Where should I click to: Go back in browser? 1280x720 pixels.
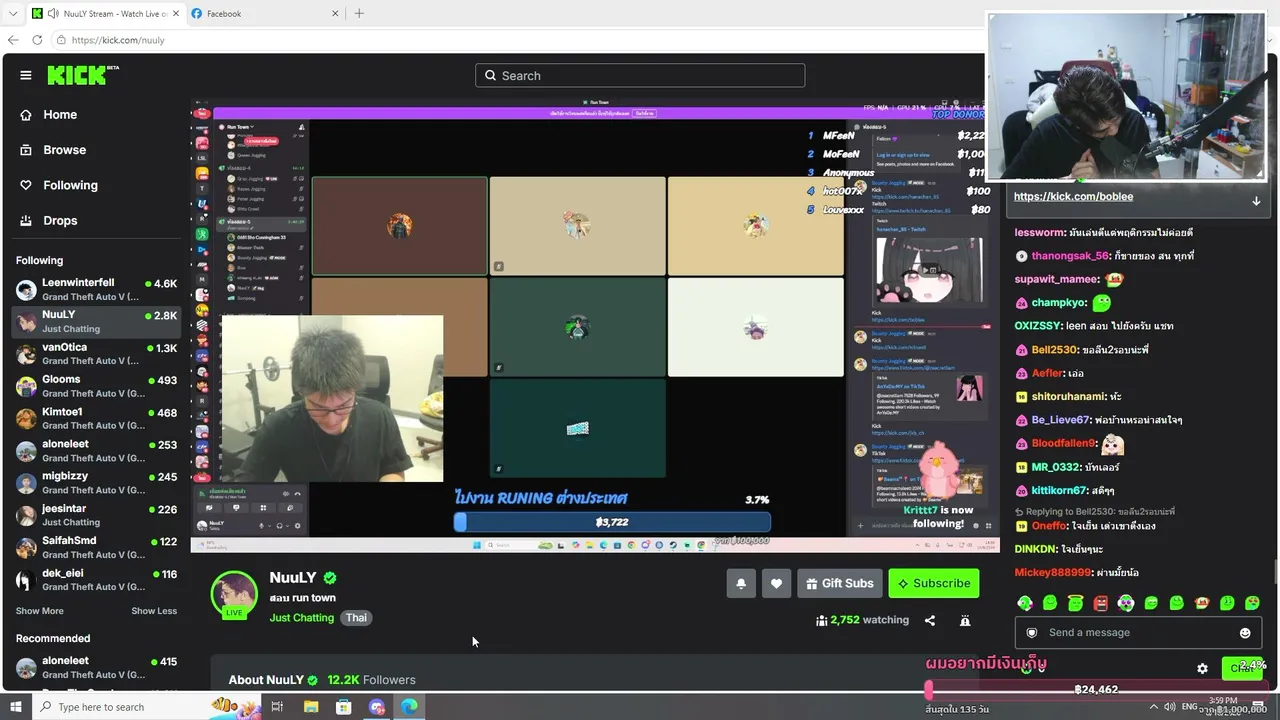[12, 40]
